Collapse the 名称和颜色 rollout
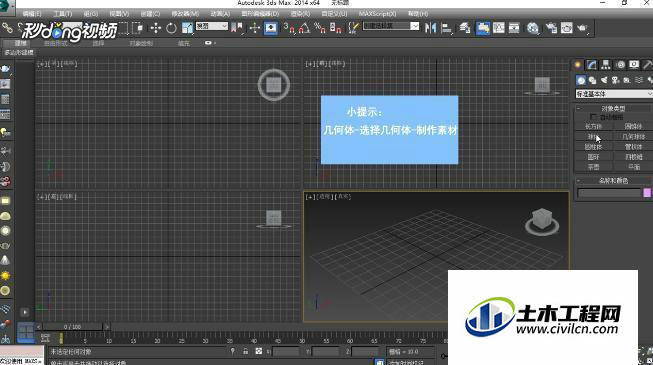The image size is (653, 365). click(x=613, y=180)
